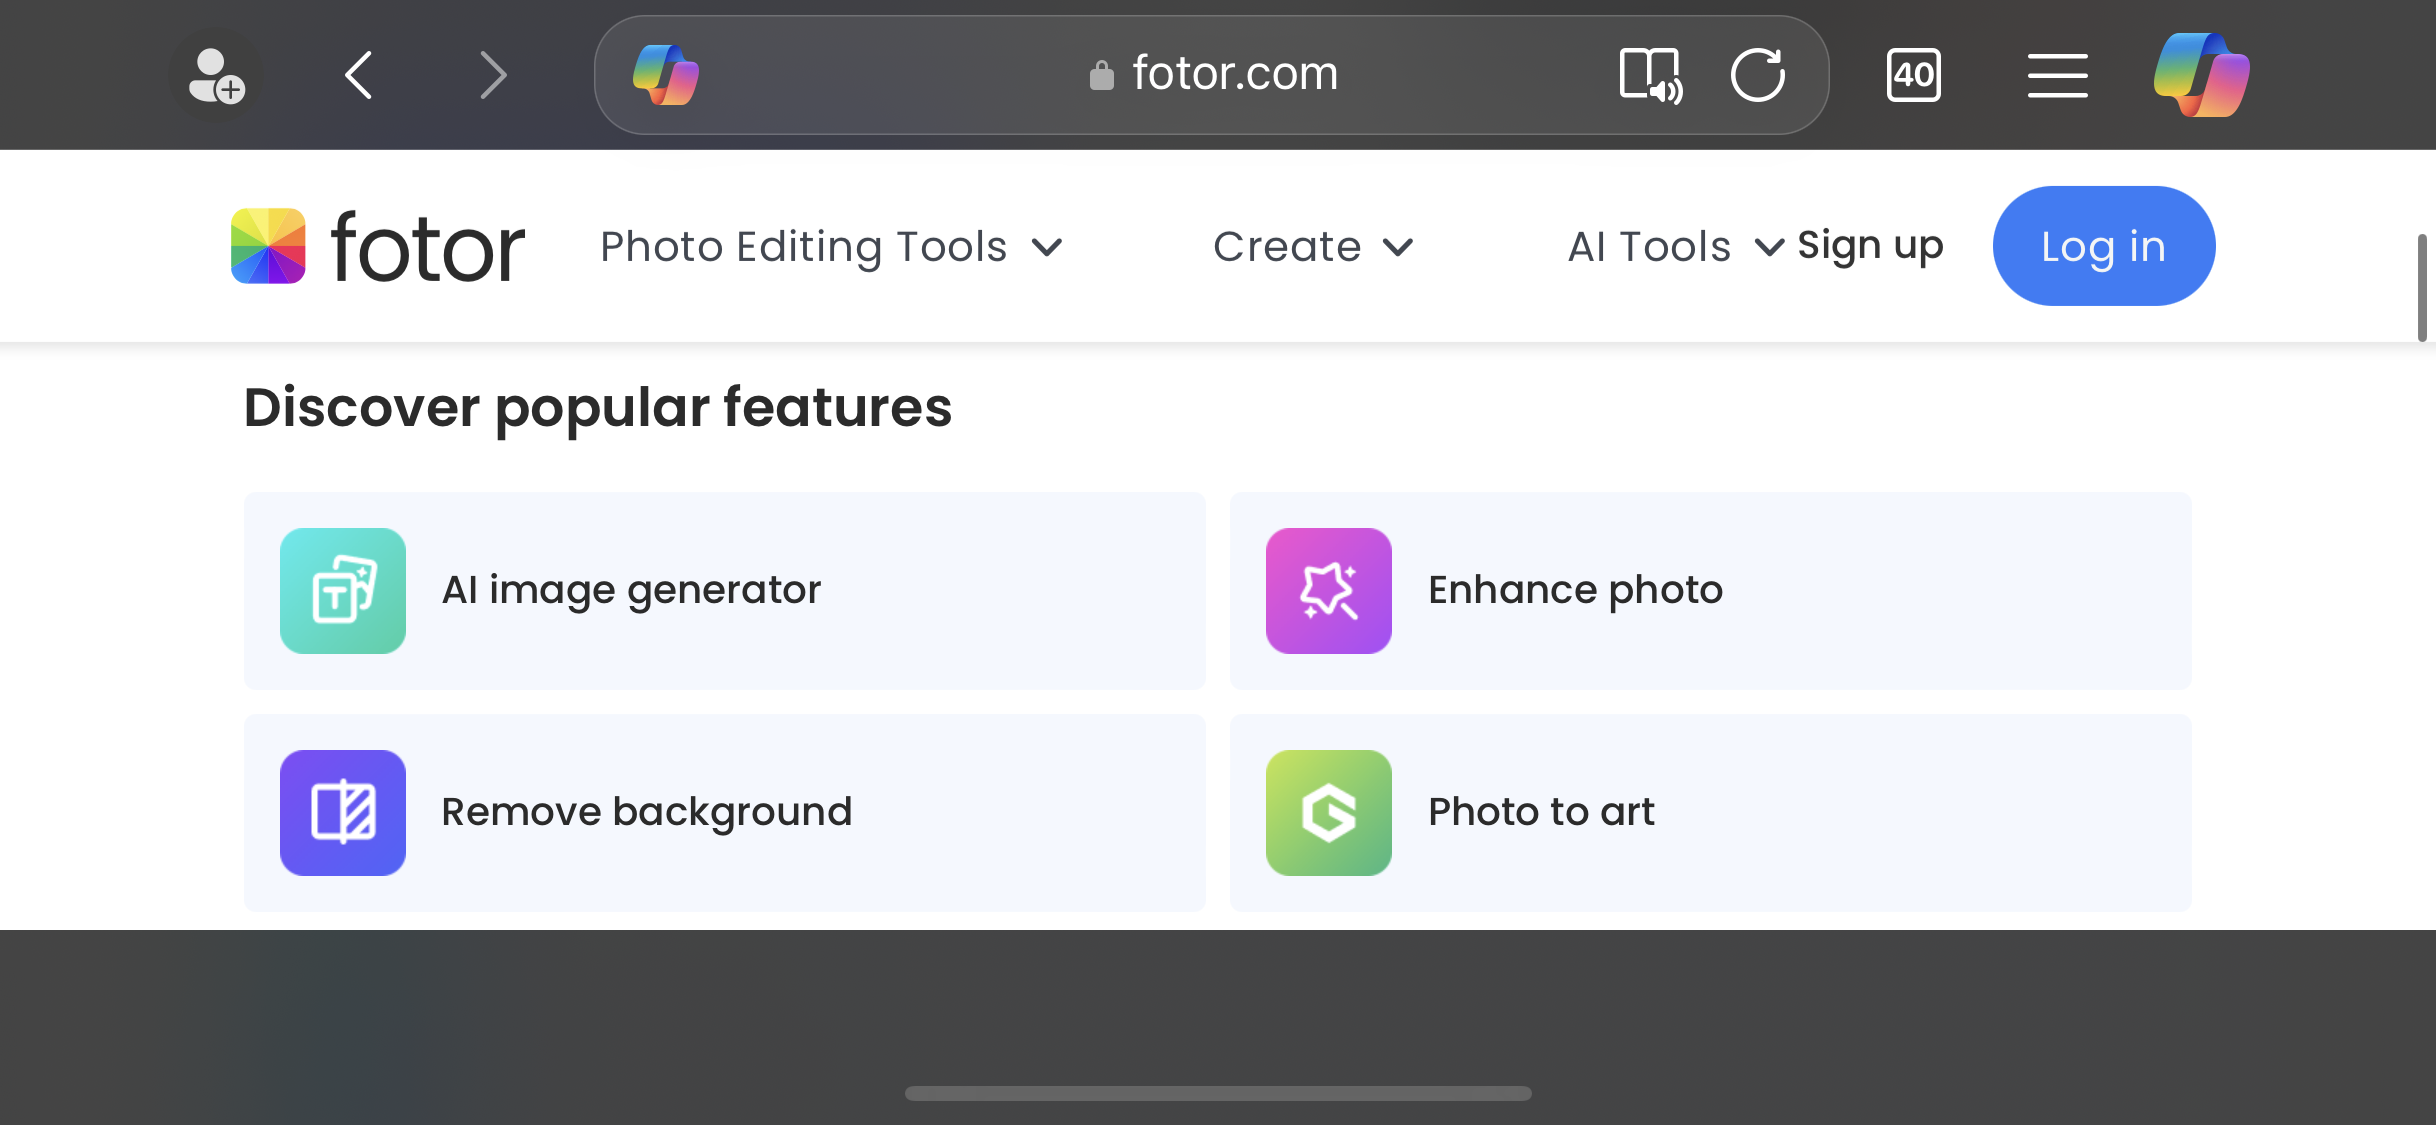Open the browser hamburger menu

pos(2058,75)
